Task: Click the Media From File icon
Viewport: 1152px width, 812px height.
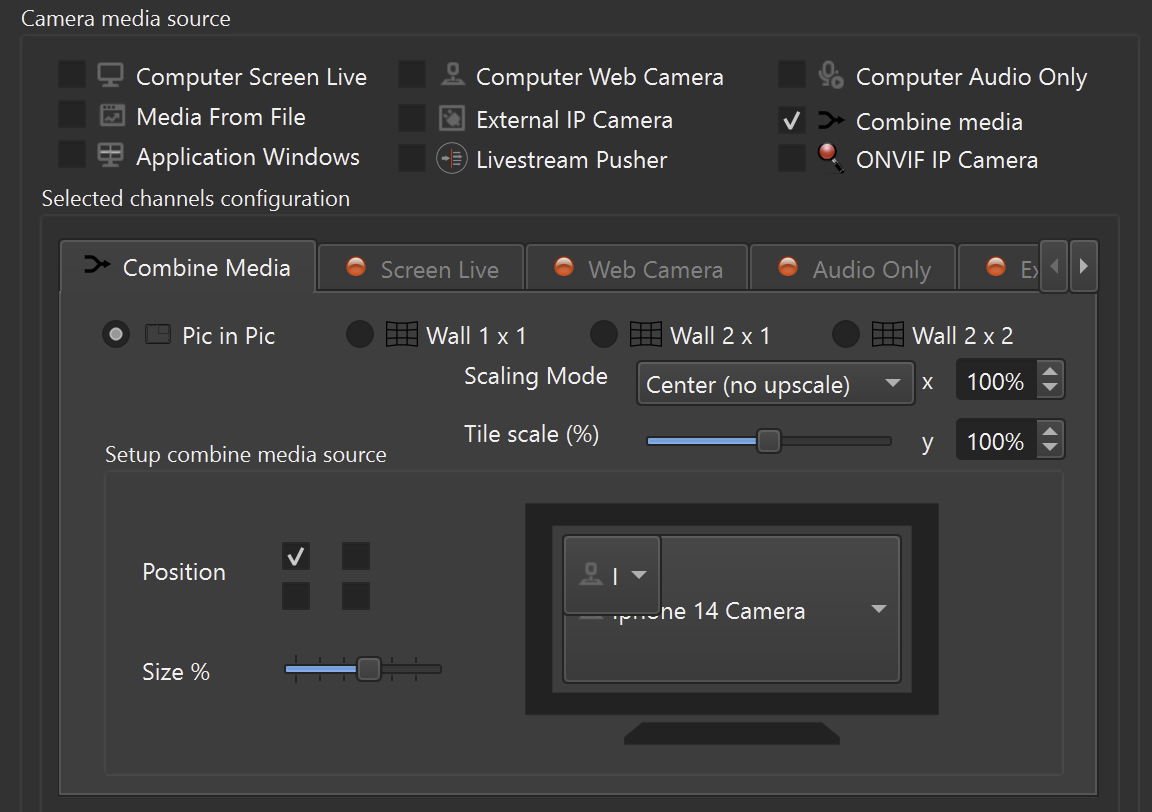Action: click(x=111, y=116)
